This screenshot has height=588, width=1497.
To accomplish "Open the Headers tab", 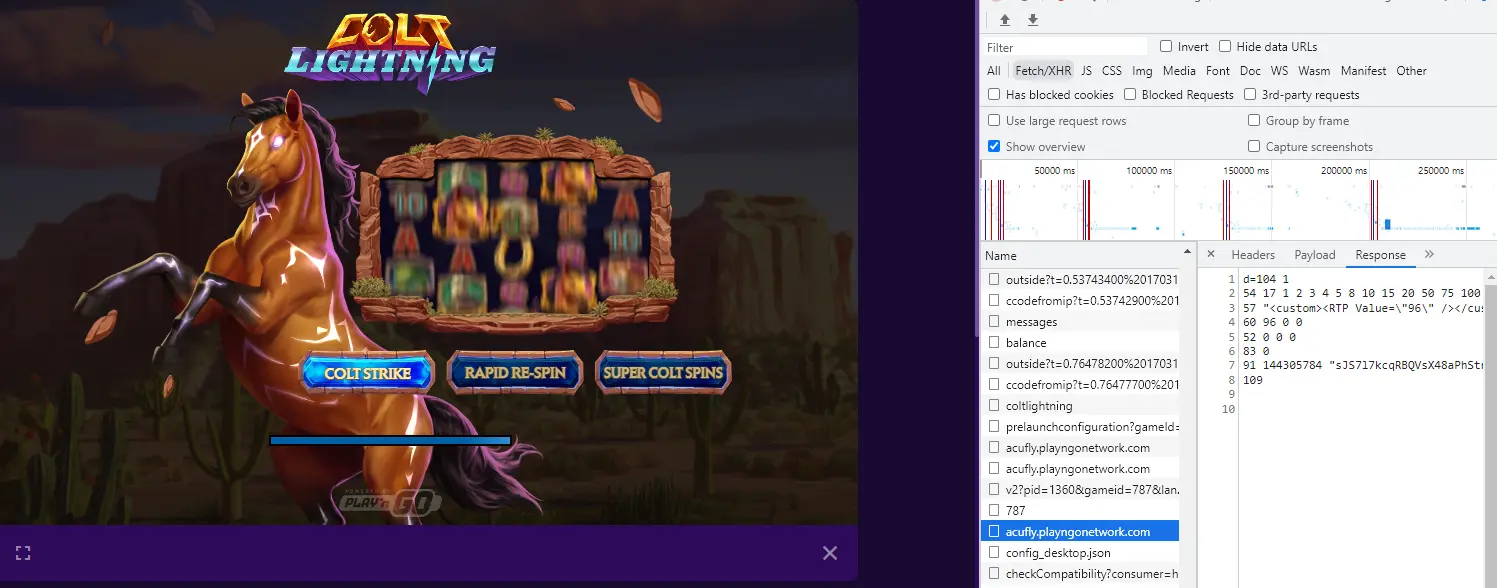I will pyautogui.click(x=1253, y=255).
